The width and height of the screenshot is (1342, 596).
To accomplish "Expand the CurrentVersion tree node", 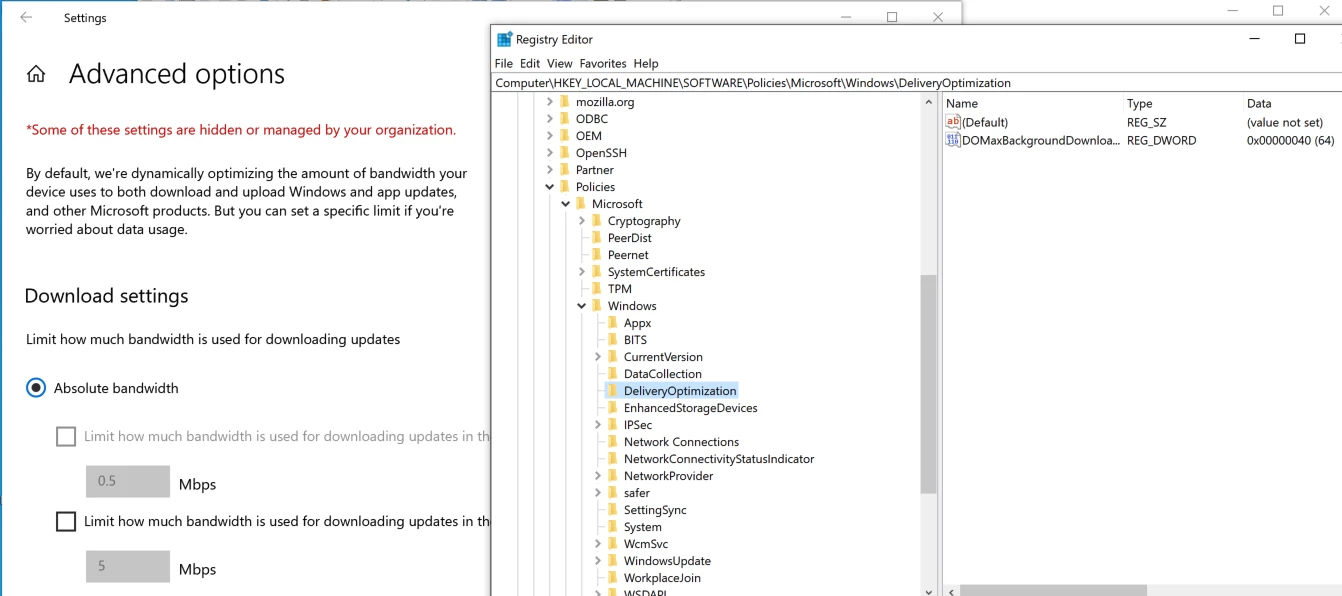I will 598,357.
